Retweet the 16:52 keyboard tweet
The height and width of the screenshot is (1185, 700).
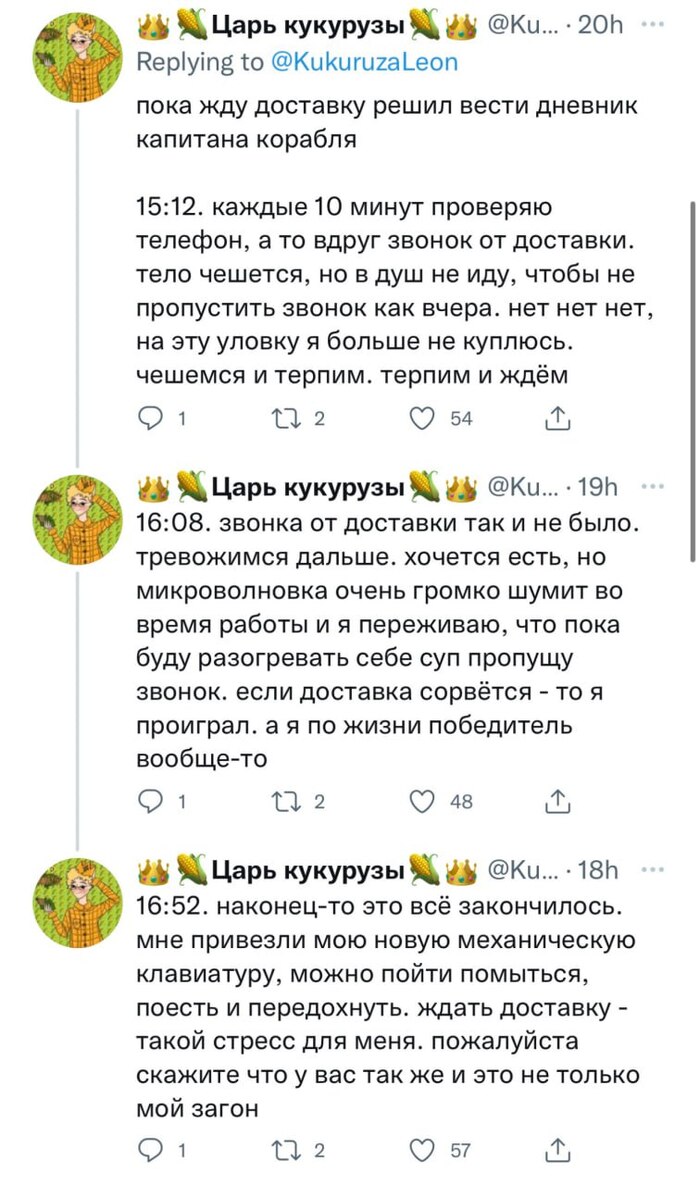pos(289,1150)
